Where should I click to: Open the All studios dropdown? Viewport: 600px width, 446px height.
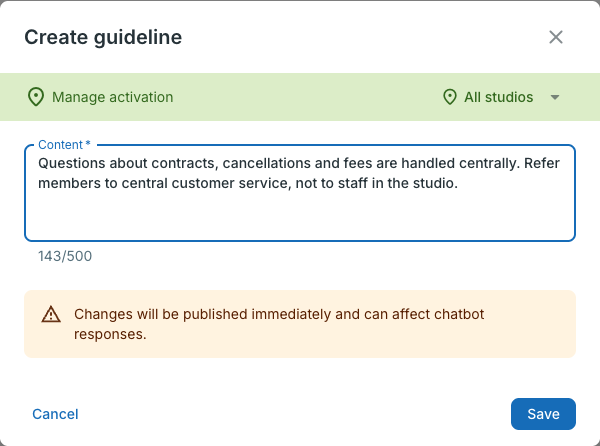pos(502,97)
